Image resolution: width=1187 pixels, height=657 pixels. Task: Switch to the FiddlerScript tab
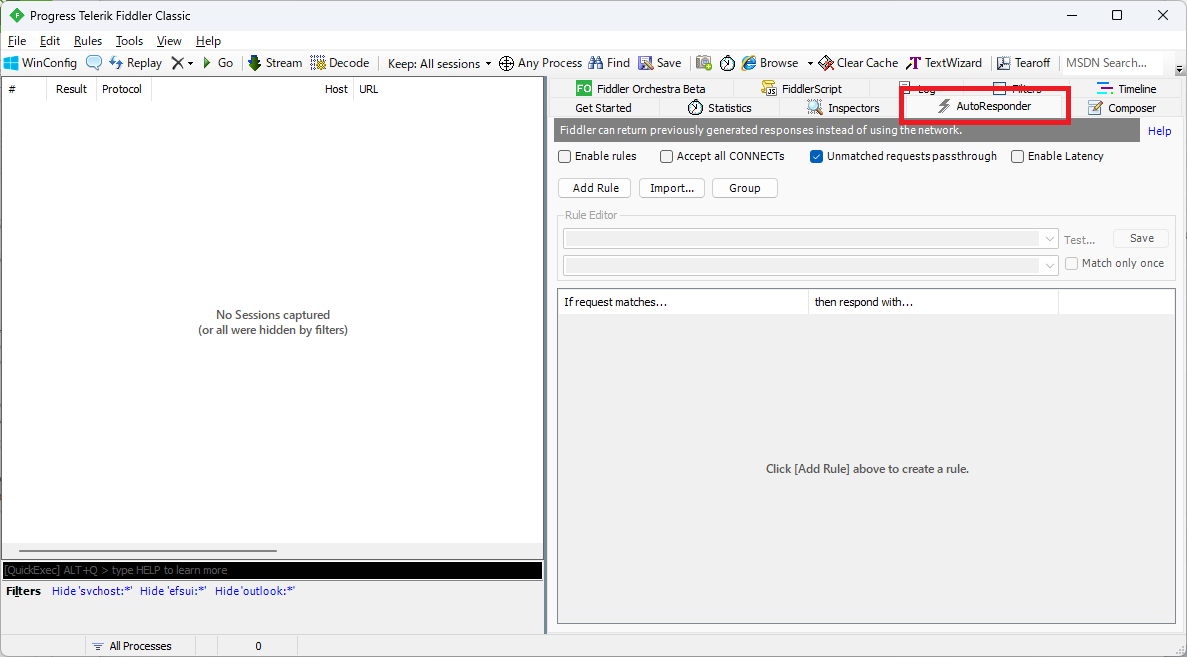coord(802,89)
